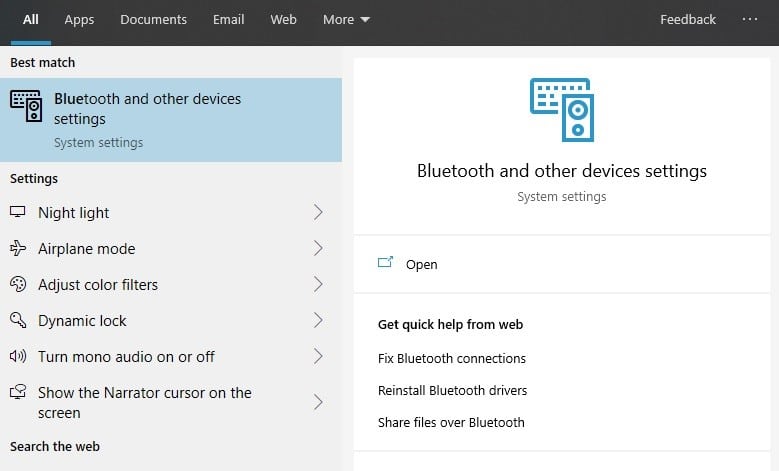Click the Narrator cursor monitor icon
Screen dimensions: 779x471
18,393
